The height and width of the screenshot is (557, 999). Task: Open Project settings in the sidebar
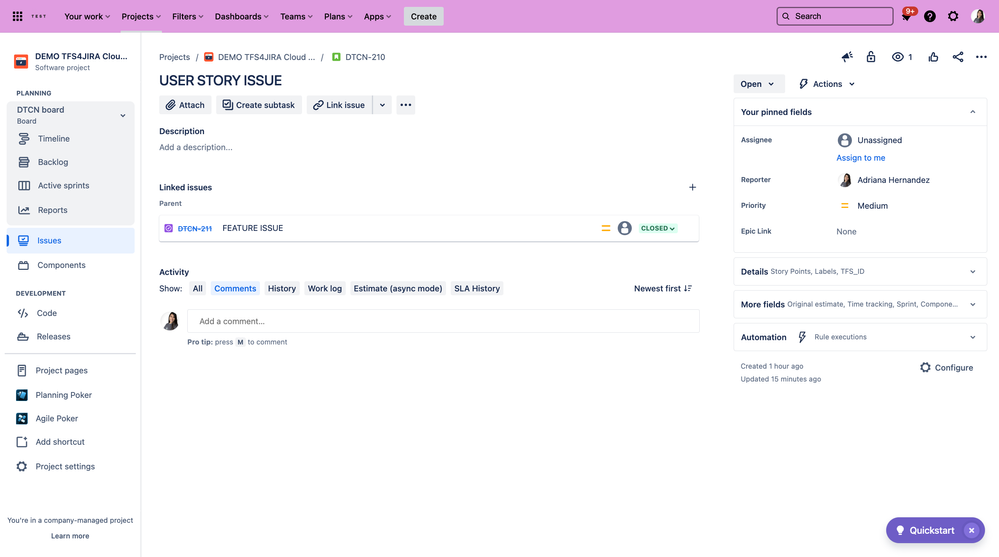[x=65, y=467]
